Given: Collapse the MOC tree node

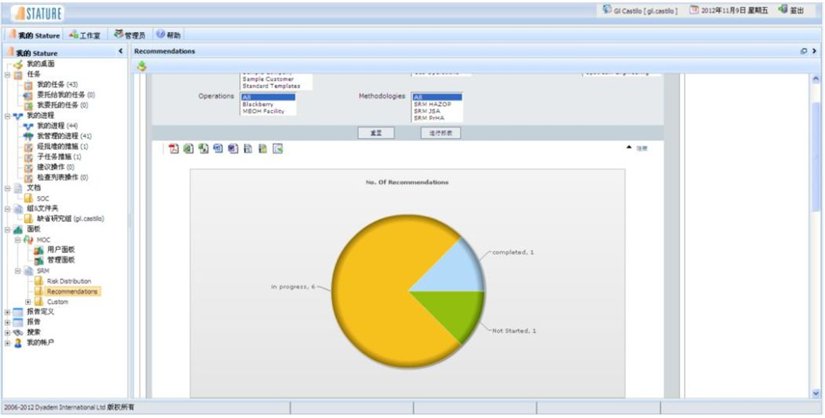Looking at the screenshot, I should [x=17, y=240].
